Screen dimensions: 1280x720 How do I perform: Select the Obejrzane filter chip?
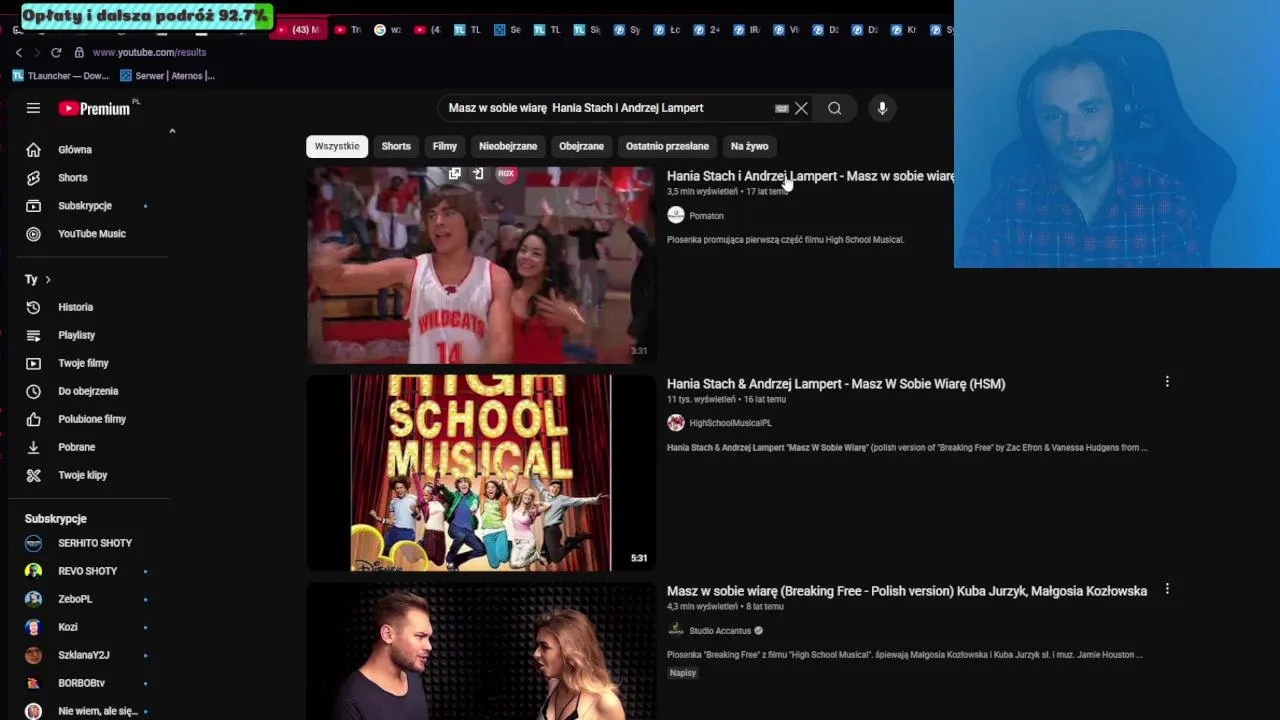pyautogui.click(x=581, y=146)
